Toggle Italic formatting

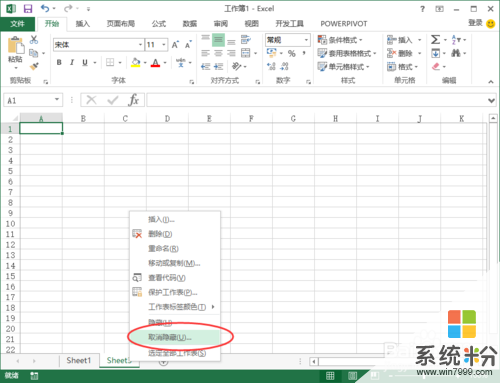click(72, 62)
